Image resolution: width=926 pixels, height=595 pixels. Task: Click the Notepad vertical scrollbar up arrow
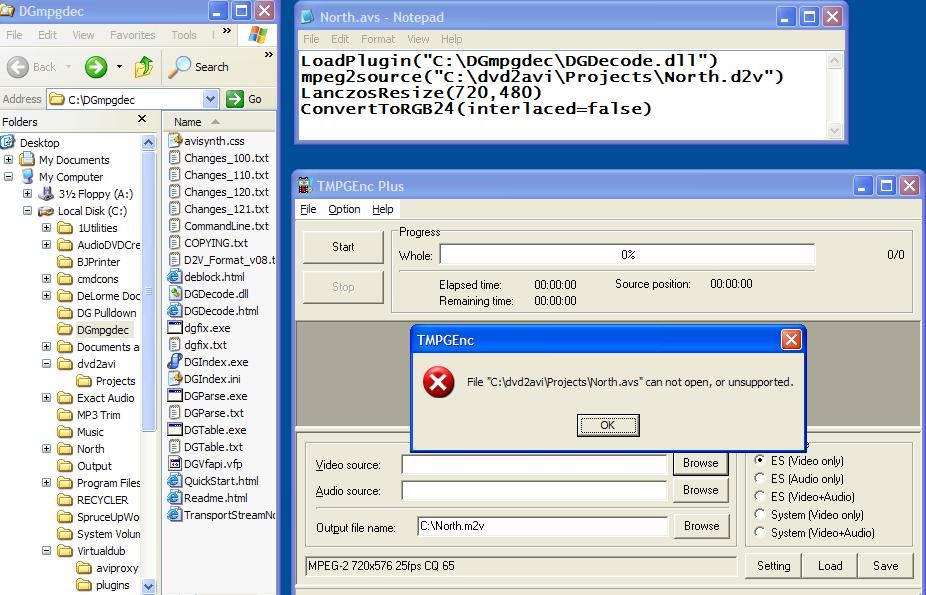834,60
